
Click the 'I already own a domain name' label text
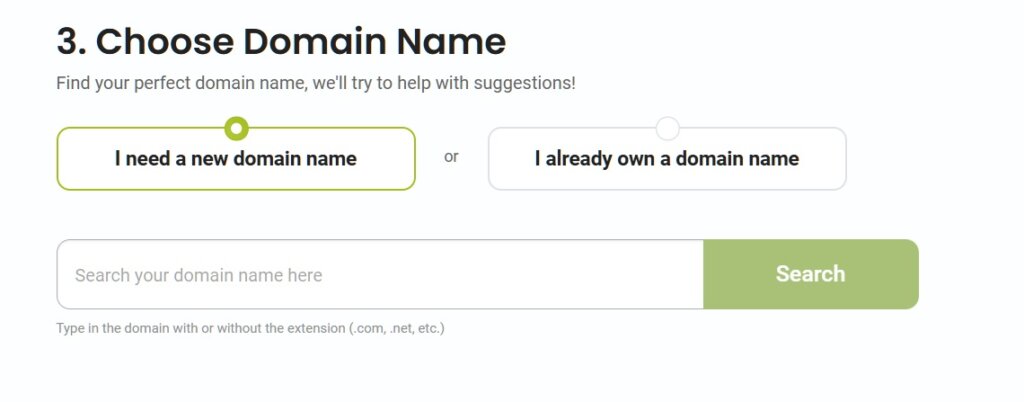[x=667, y=158]
